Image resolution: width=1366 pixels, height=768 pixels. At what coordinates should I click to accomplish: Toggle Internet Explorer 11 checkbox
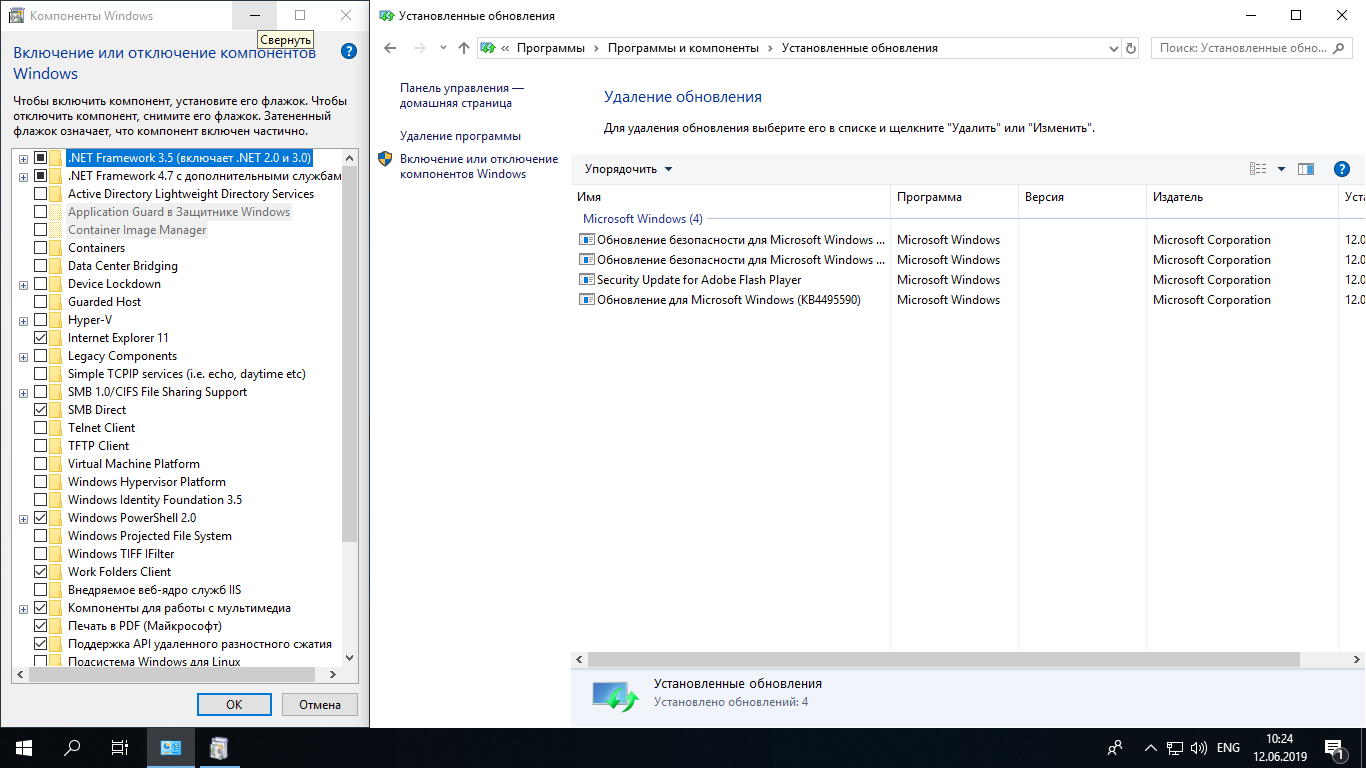tap(40, 338)
